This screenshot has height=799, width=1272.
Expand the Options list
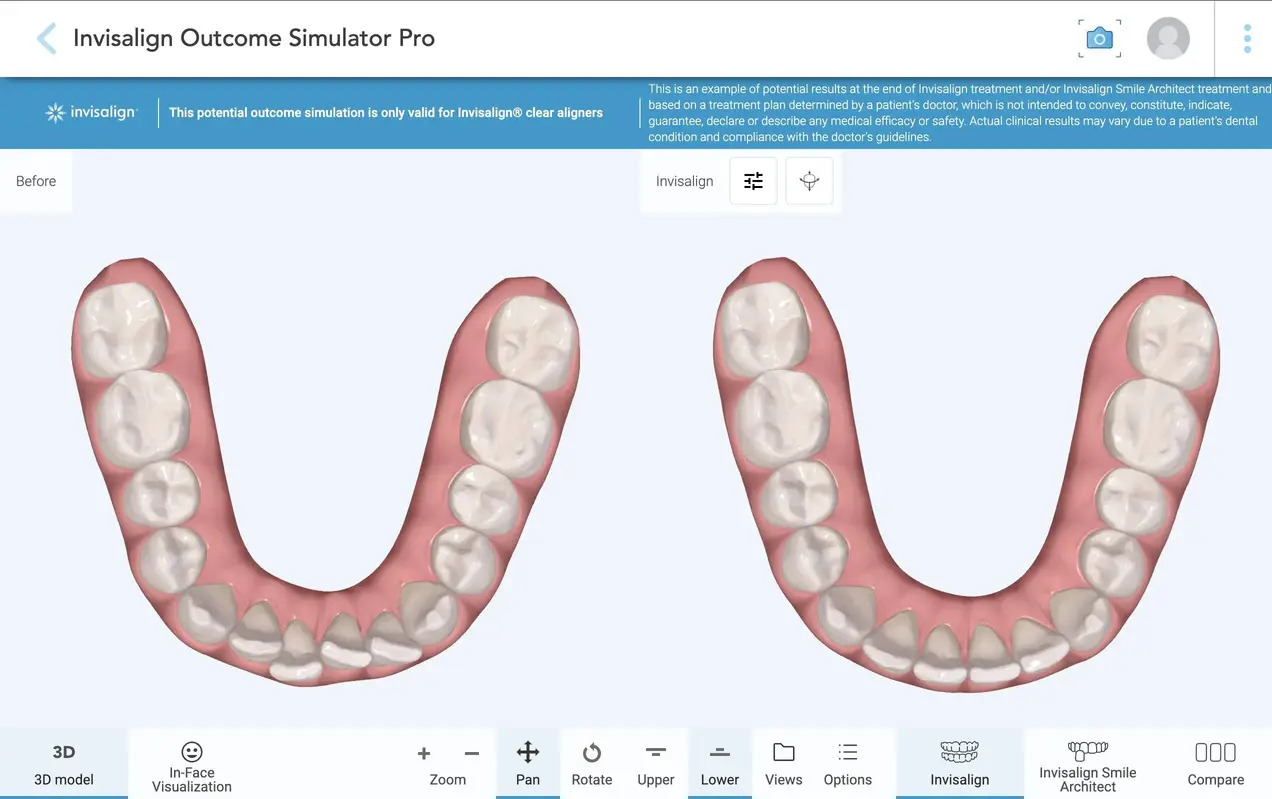848,764
